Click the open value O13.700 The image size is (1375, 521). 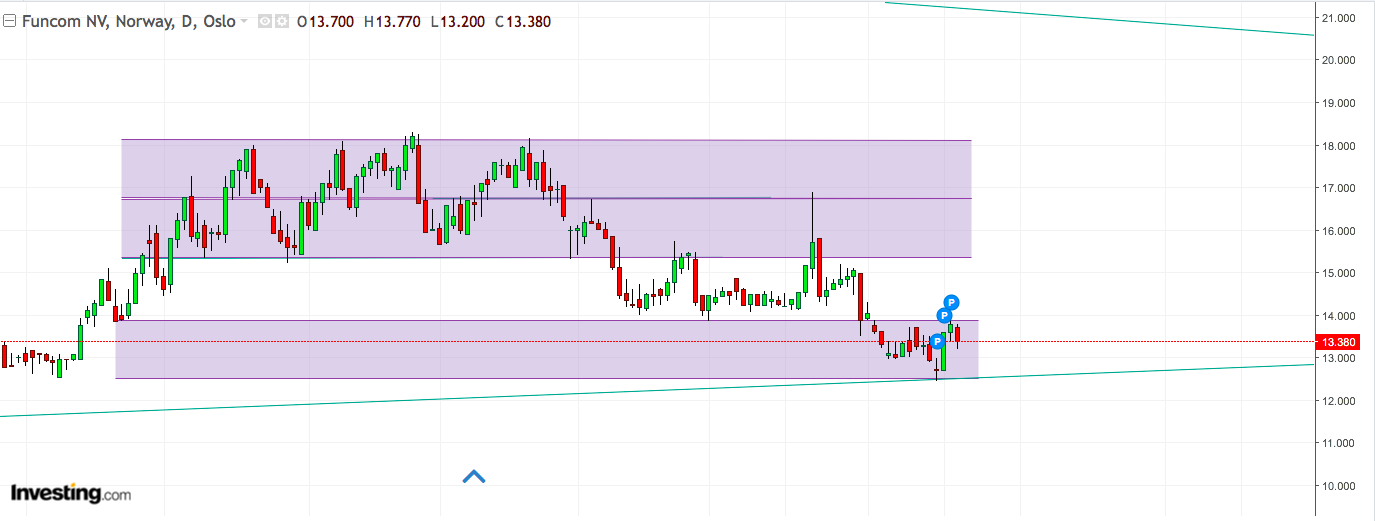[325, 21]
